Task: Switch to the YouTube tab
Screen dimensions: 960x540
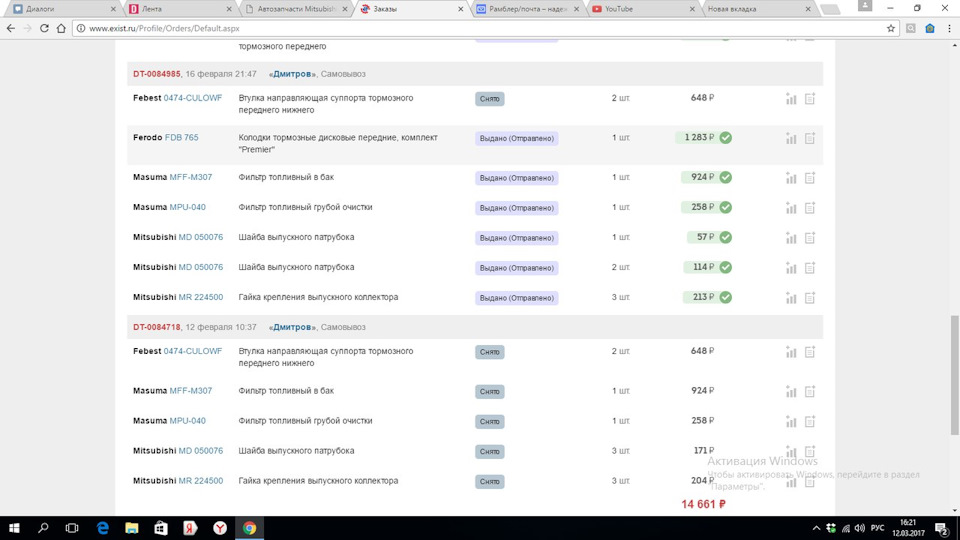Action: 643,9
